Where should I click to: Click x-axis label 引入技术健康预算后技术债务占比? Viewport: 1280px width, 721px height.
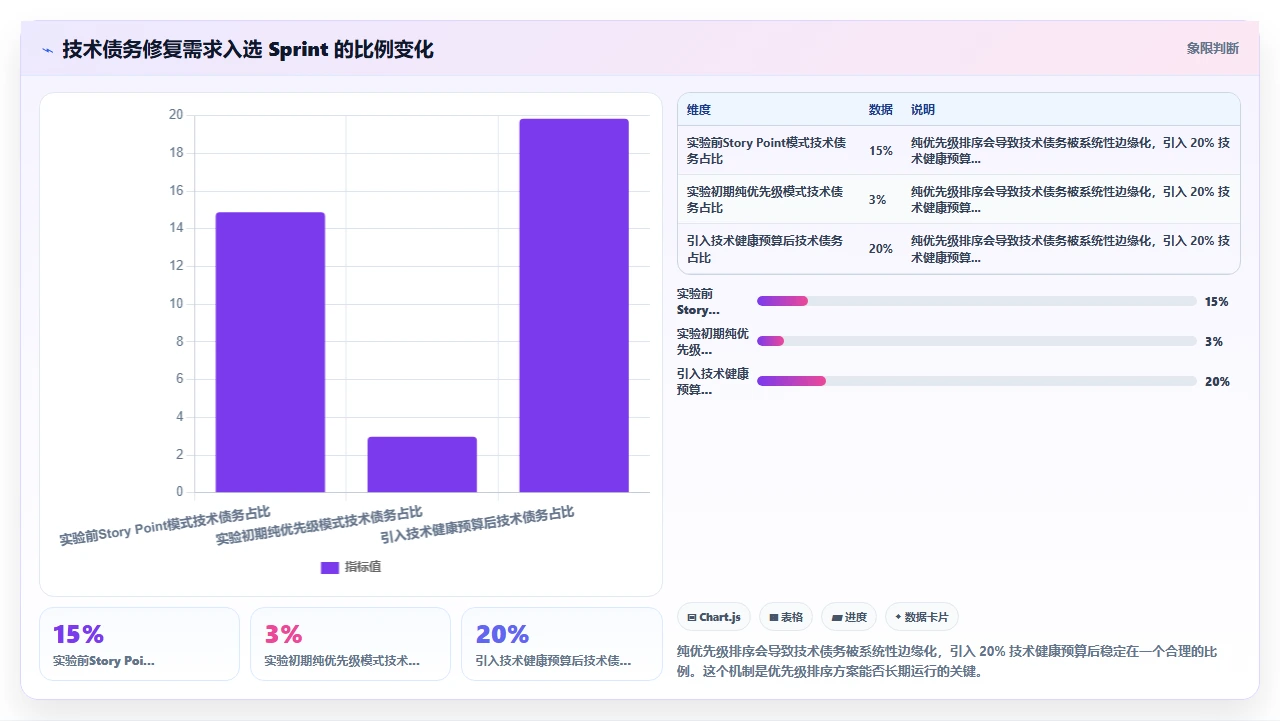477,525
